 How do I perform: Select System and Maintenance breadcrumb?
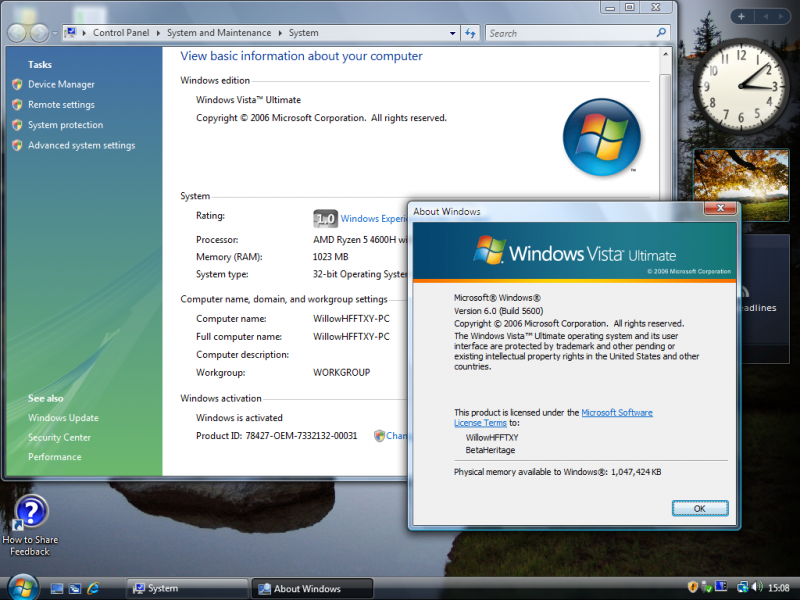[219, 33]
